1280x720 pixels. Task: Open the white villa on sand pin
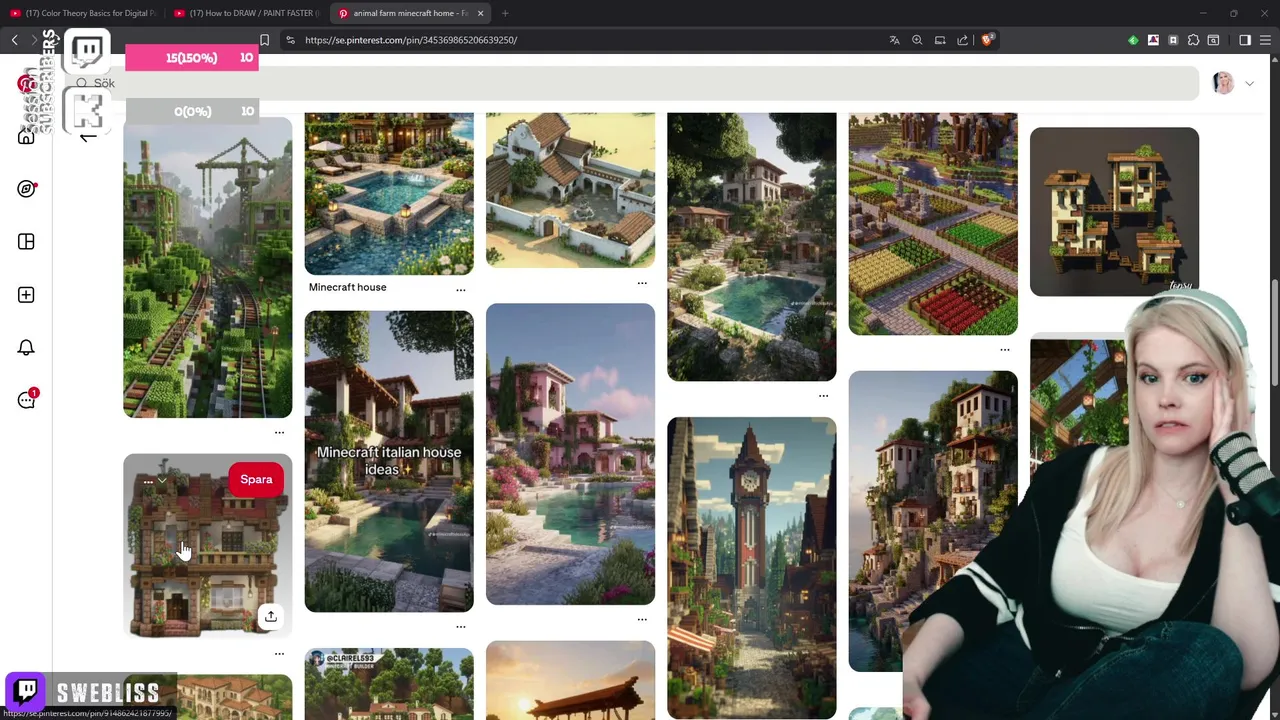tap(570, 190)
